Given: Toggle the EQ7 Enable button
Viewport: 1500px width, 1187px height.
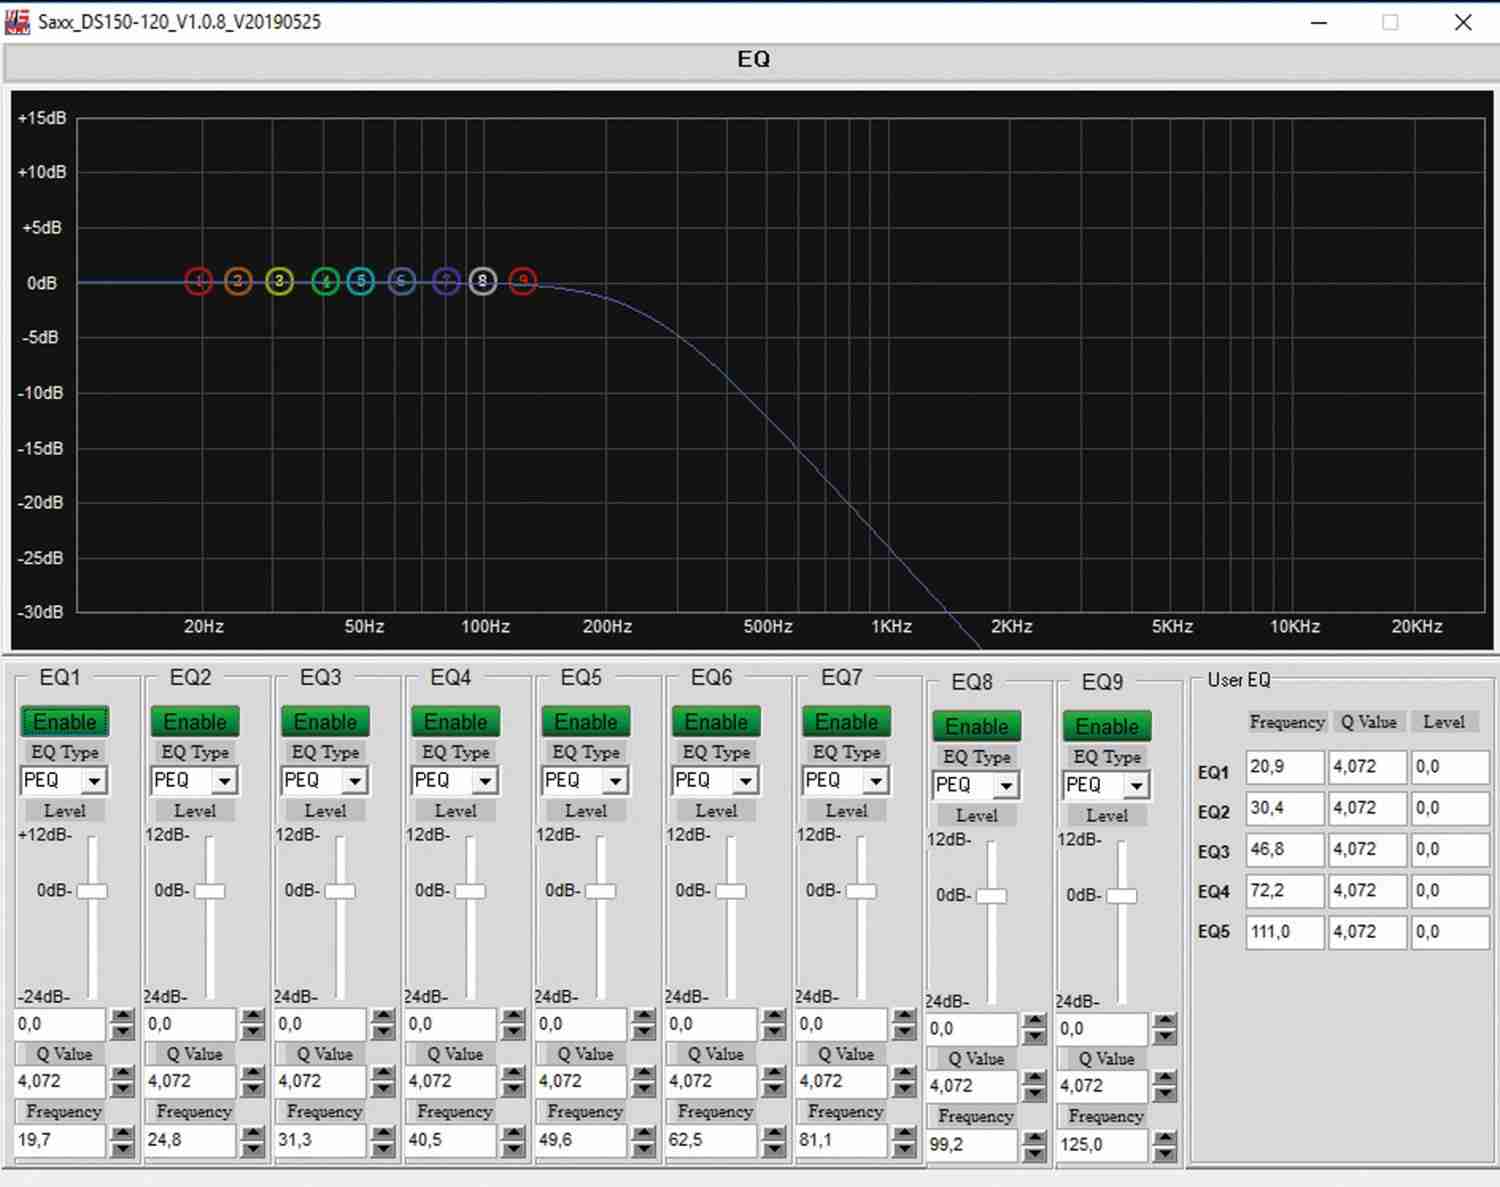Looking at the screenshot, I should (846, 722).
